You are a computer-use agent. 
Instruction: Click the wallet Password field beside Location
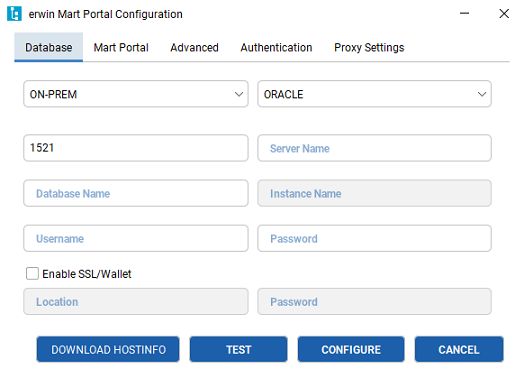coord(374,301)
